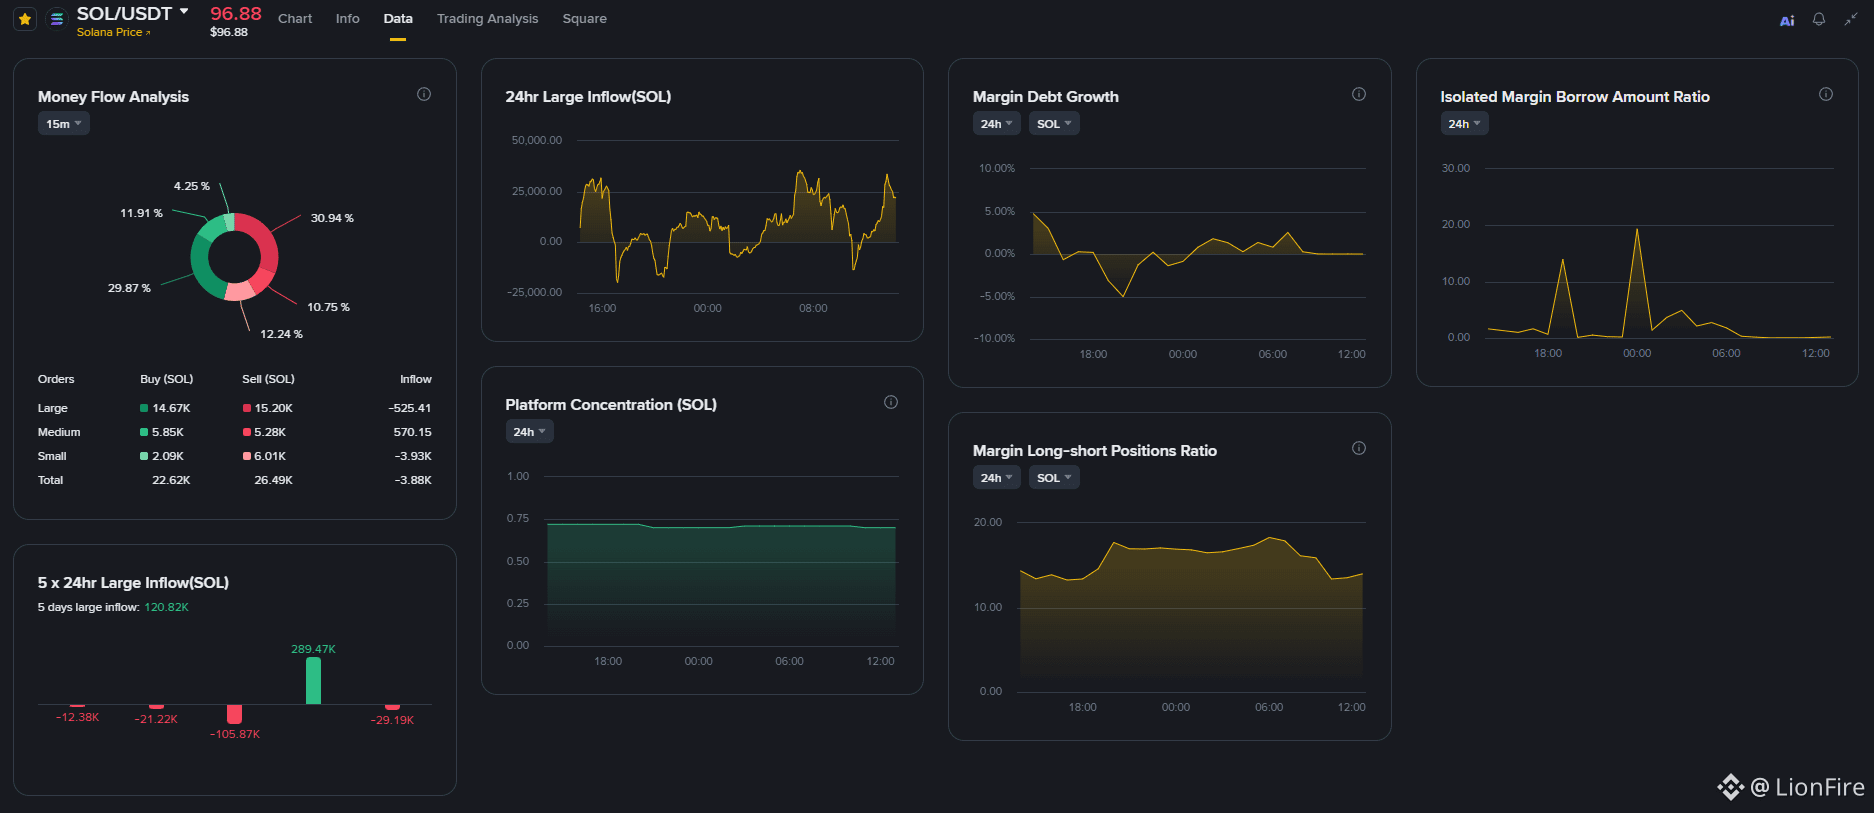The height and width of the screenshot is (813, 1874).
Task: Switch to the Chart tab
Action: 295,19
